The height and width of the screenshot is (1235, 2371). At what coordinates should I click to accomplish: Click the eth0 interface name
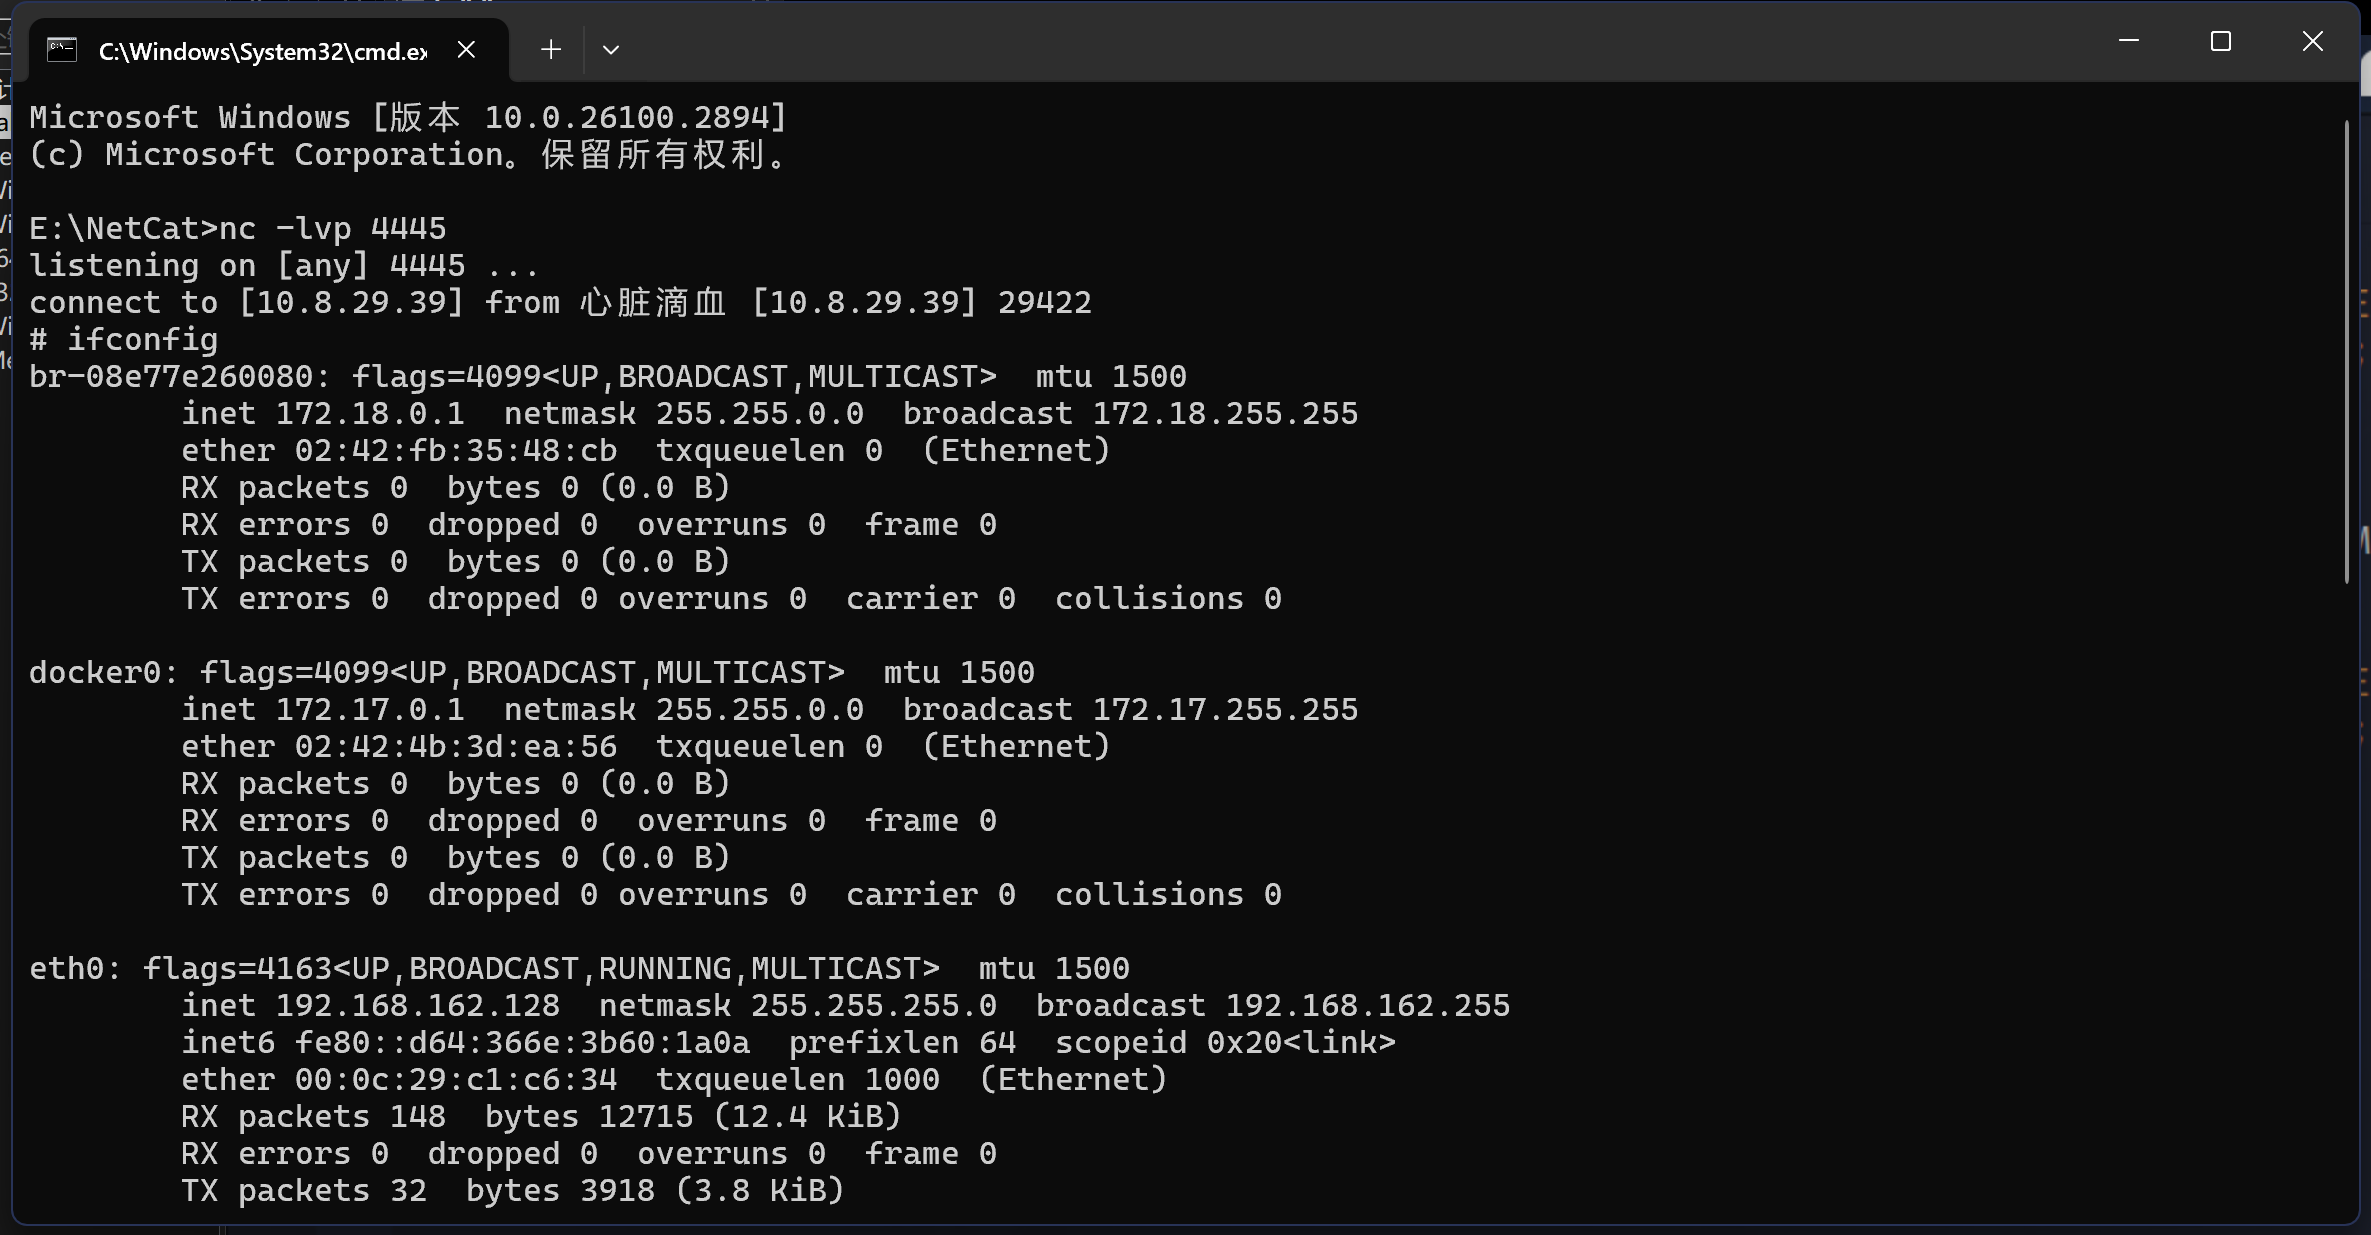68,969
